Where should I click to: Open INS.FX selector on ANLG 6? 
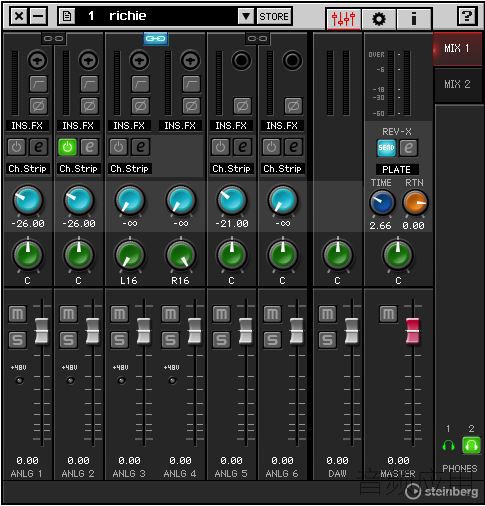[282, 126]
